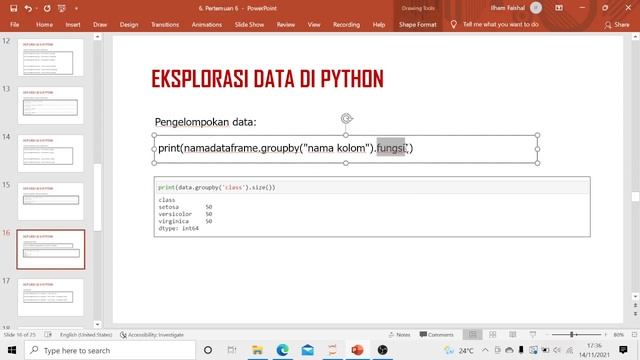Image resolution: width=640 pixels, height=360 pixels.
Task: Save the presentation with the floppy icon
Action: [x=13, y=8]
